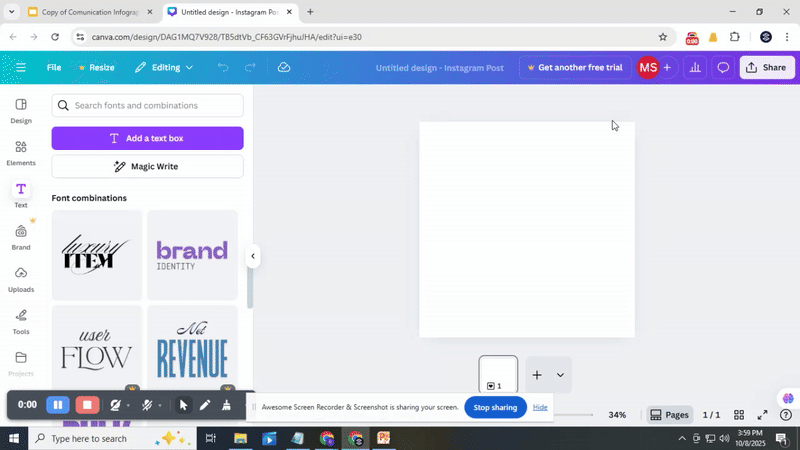The height and width of the screenshot is (450, 800).
Task: Pause the screen recording
Action: pyautogui.click(x=58, y=405)
